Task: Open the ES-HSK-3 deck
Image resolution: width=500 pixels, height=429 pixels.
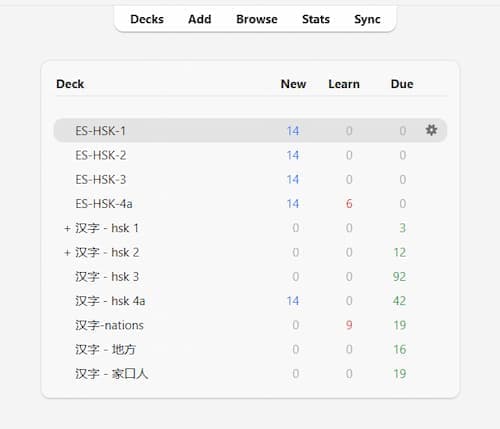Action: [x=101, y=180]
